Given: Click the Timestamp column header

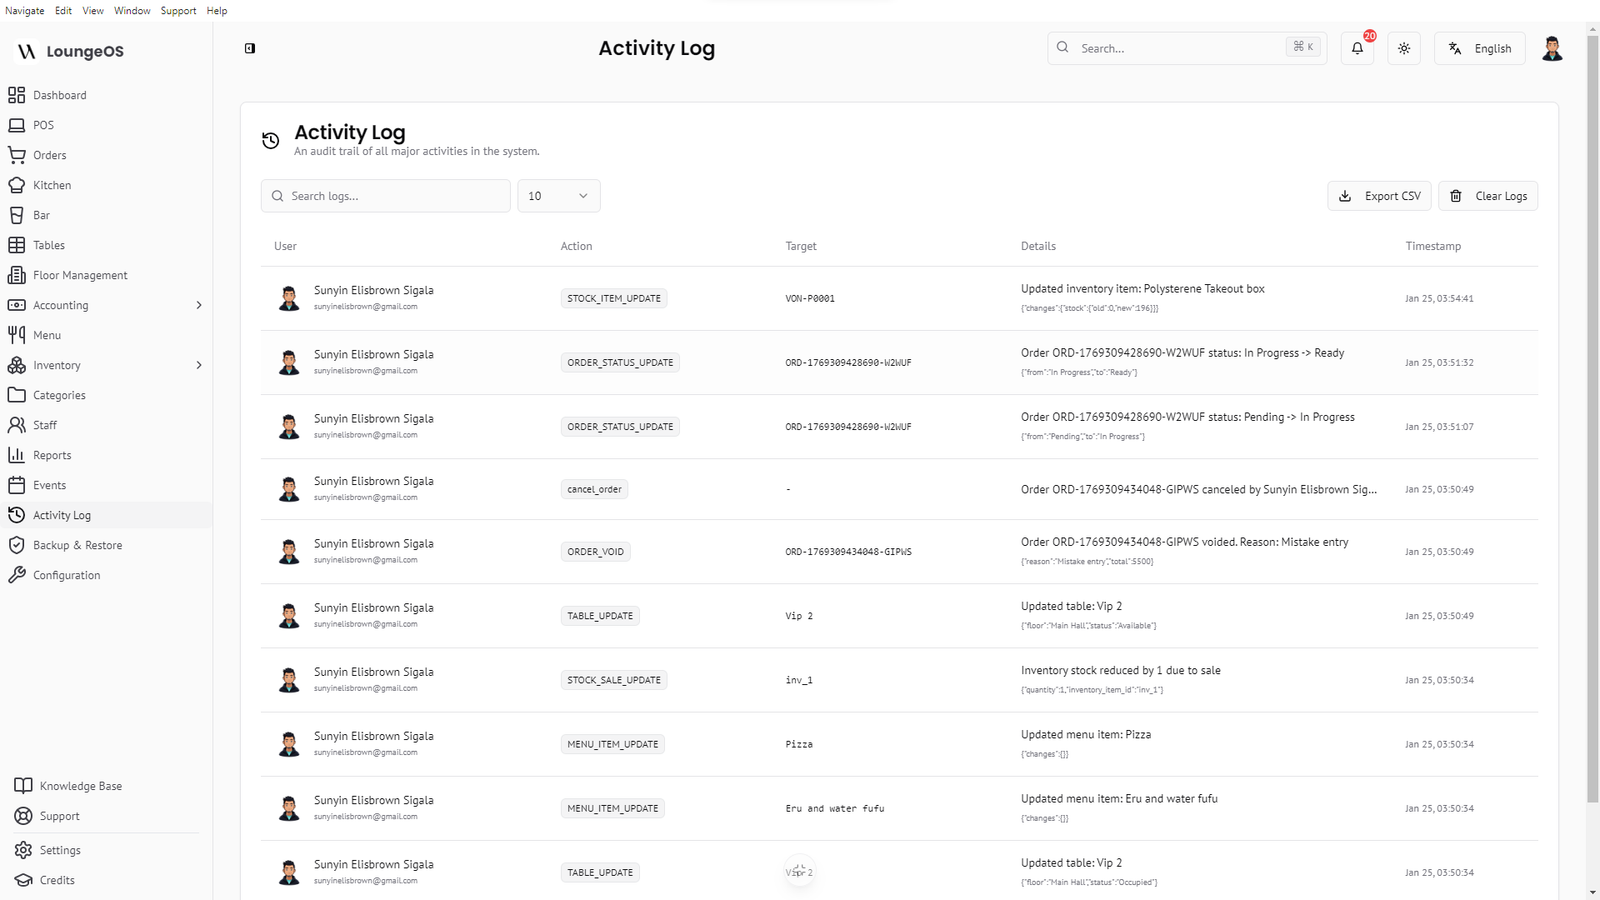Looking at the screenshot, I should tap(1433, 246).
